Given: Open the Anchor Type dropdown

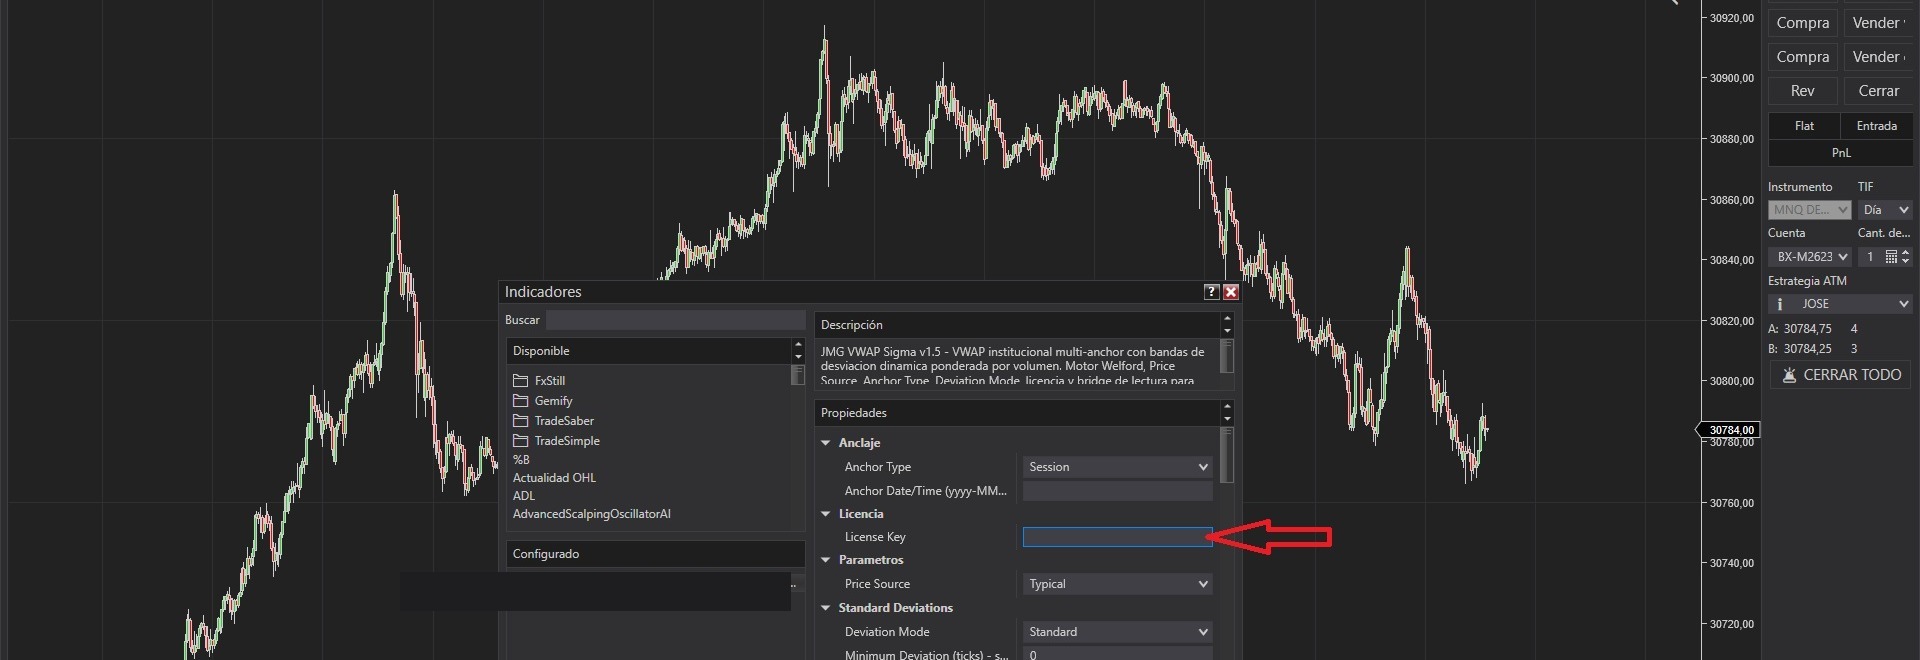Looking at the screenshot, I should coord(1117,467).
